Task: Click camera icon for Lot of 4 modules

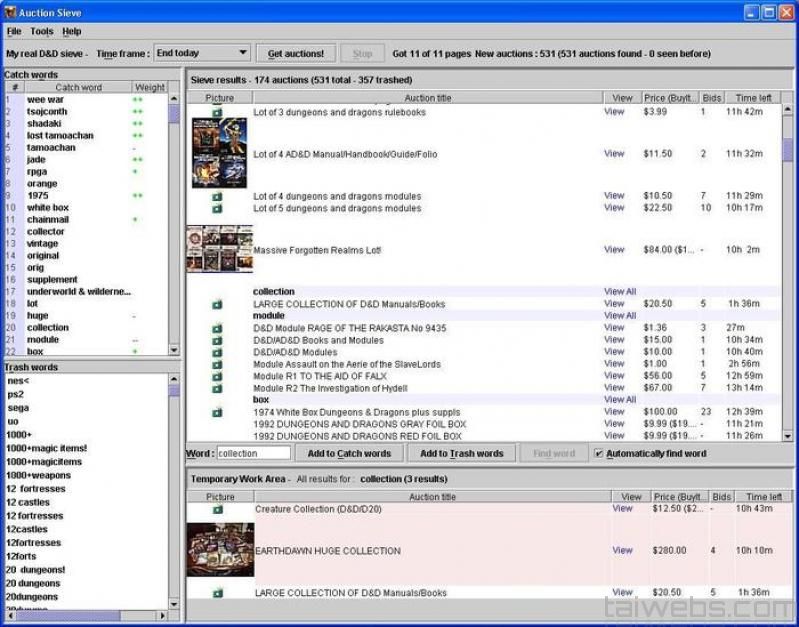Action: pos(217,197)
